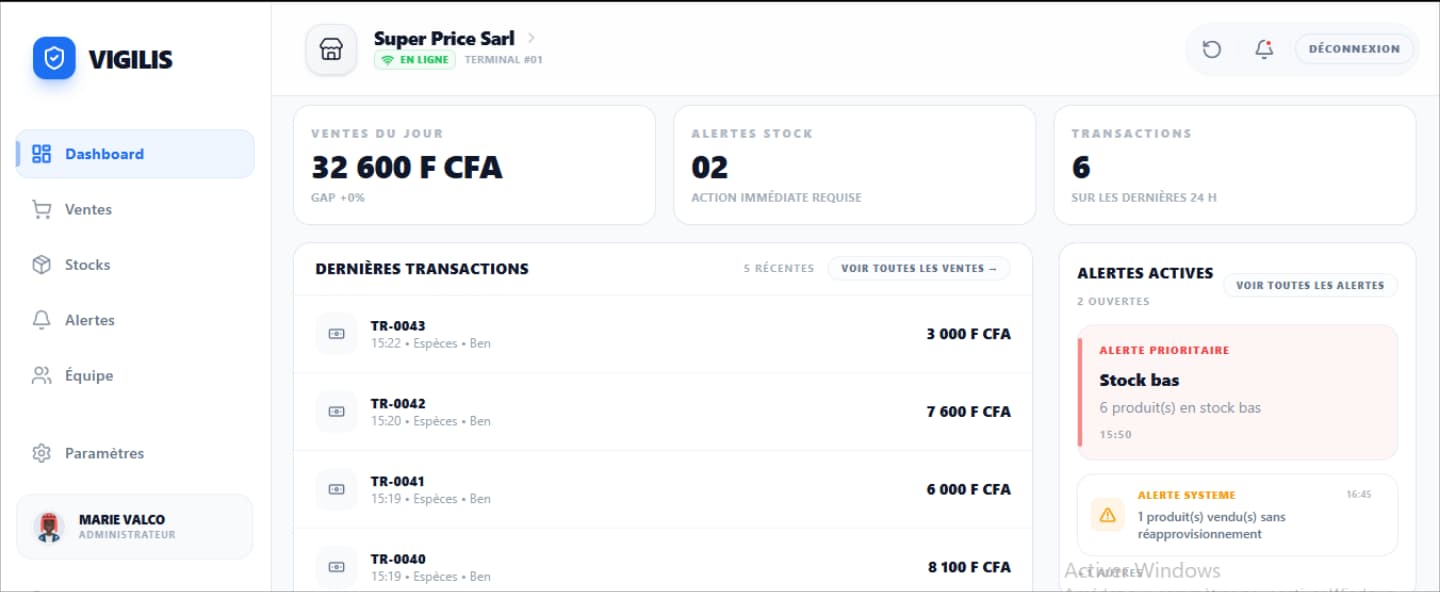The width and height of the screenshot is (1440, 592).
Task: Expand the chevron next to Super Price Sarl
Action: click(x=531, y=37)
